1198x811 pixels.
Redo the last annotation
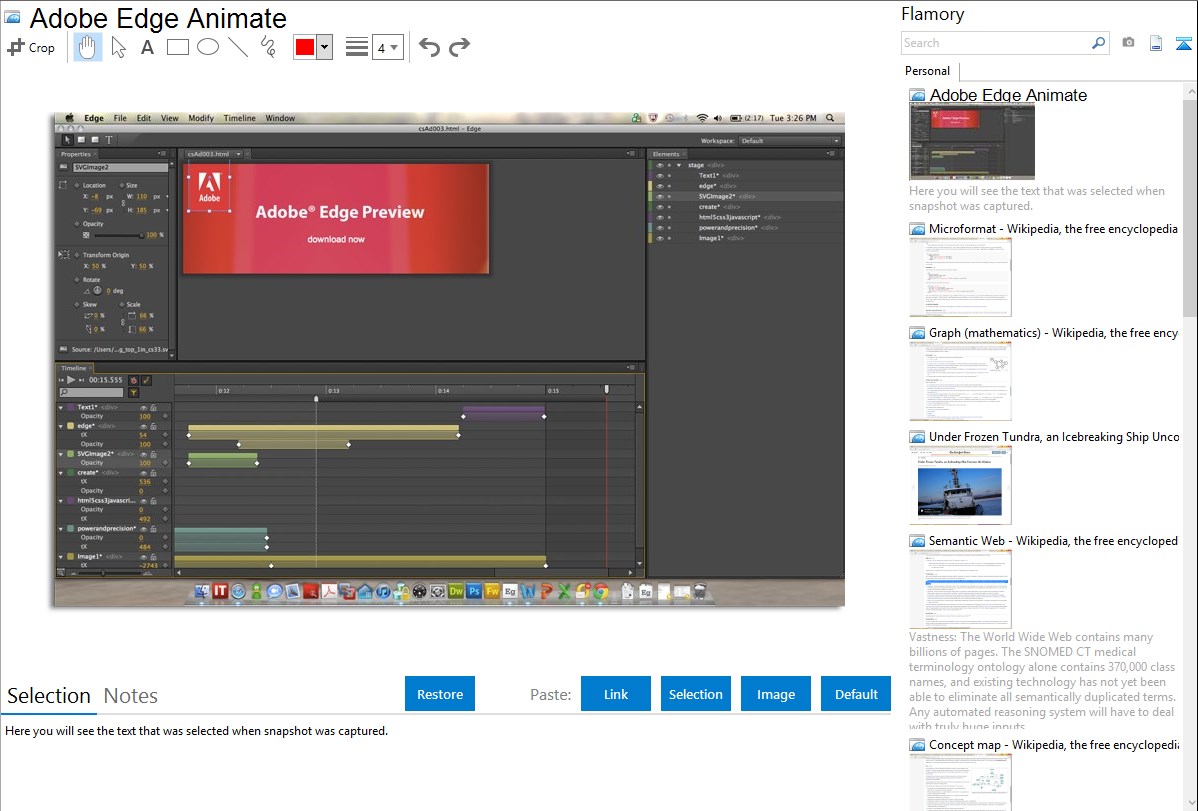point(459,47)
